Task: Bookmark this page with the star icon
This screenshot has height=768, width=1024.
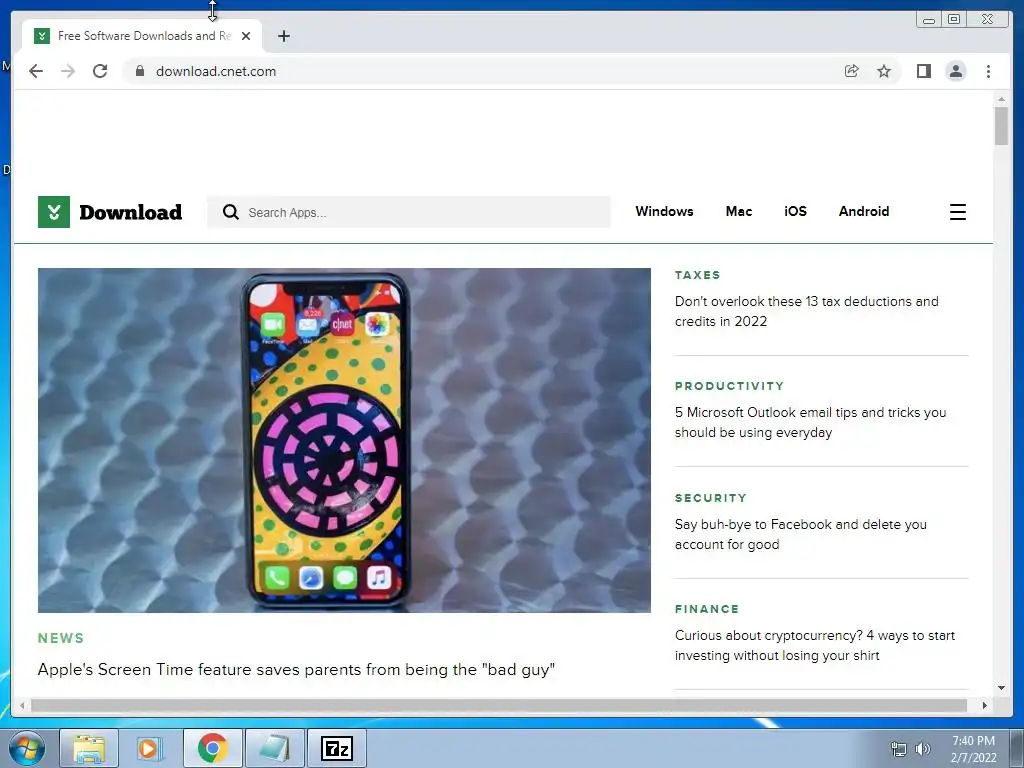Action: click(x=884, y=71)
